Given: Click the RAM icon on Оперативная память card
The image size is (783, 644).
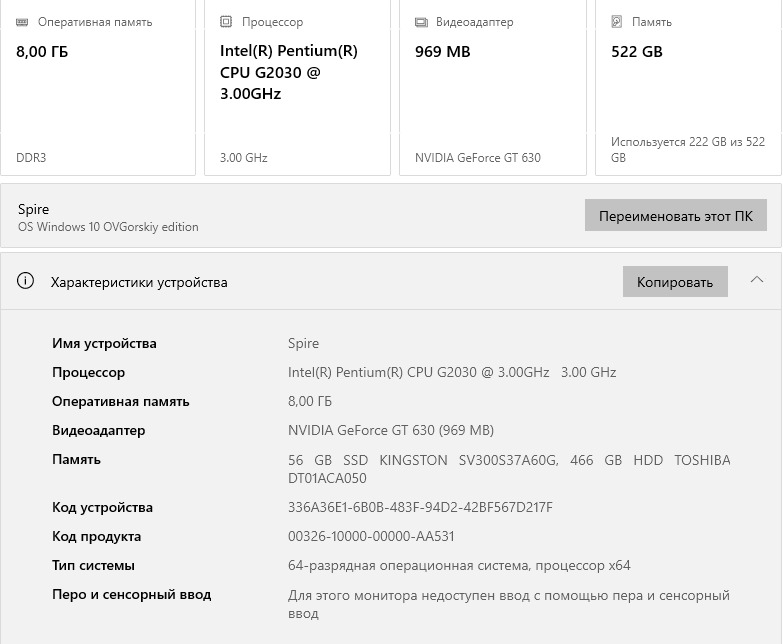Looking at the screenshot, I should [x=23, y=21].
